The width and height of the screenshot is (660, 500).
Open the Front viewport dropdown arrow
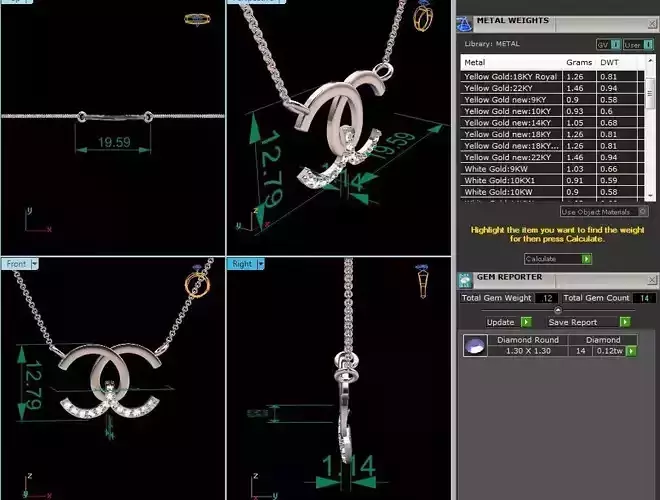point(35,264)
